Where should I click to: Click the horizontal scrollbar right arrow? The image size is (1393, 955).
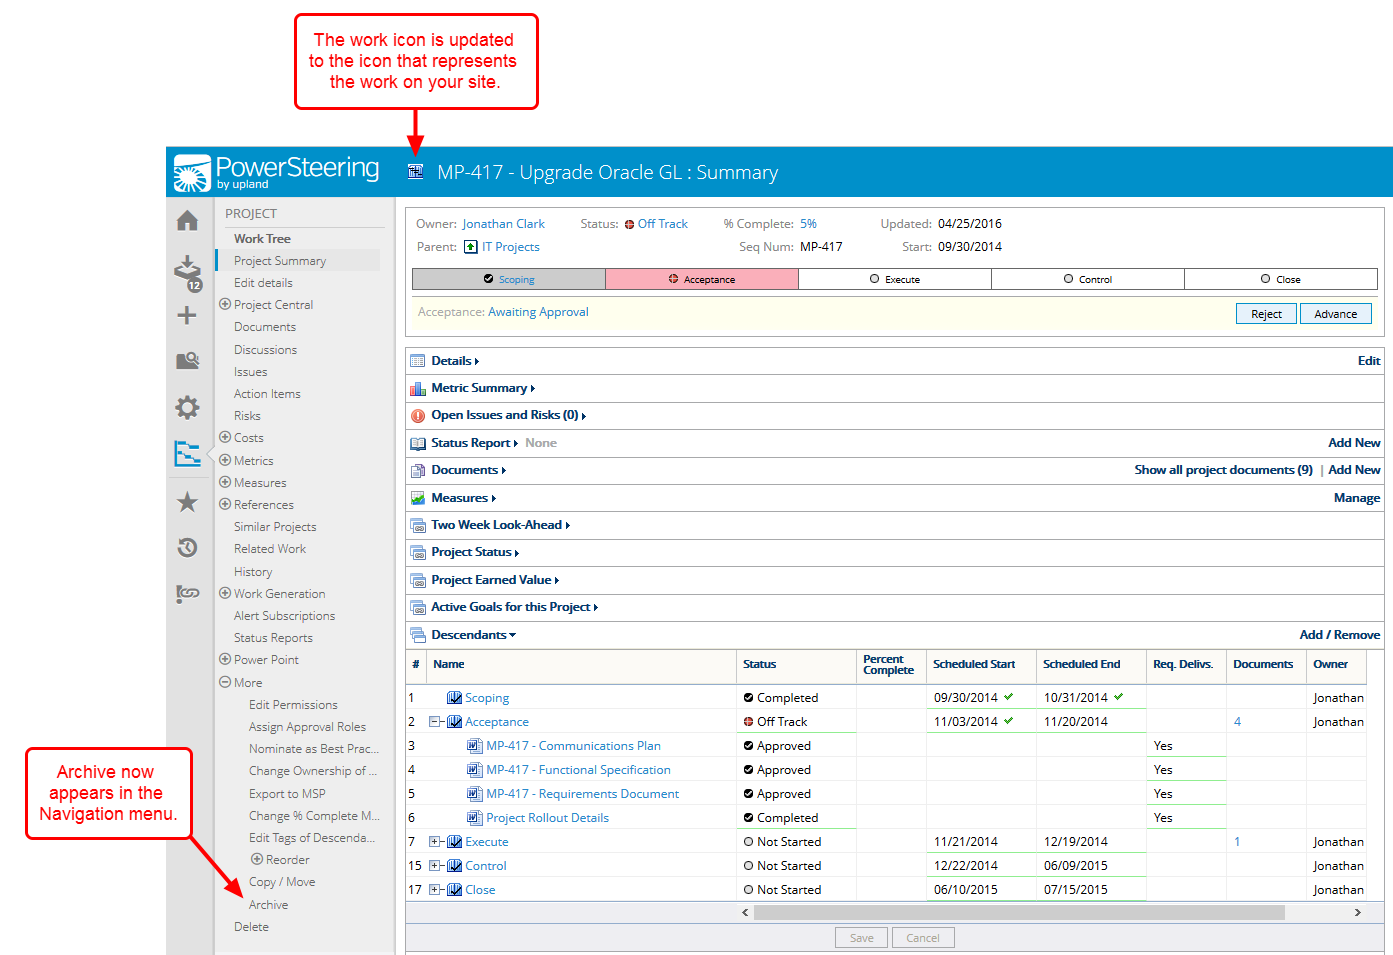coord(1357,912)
